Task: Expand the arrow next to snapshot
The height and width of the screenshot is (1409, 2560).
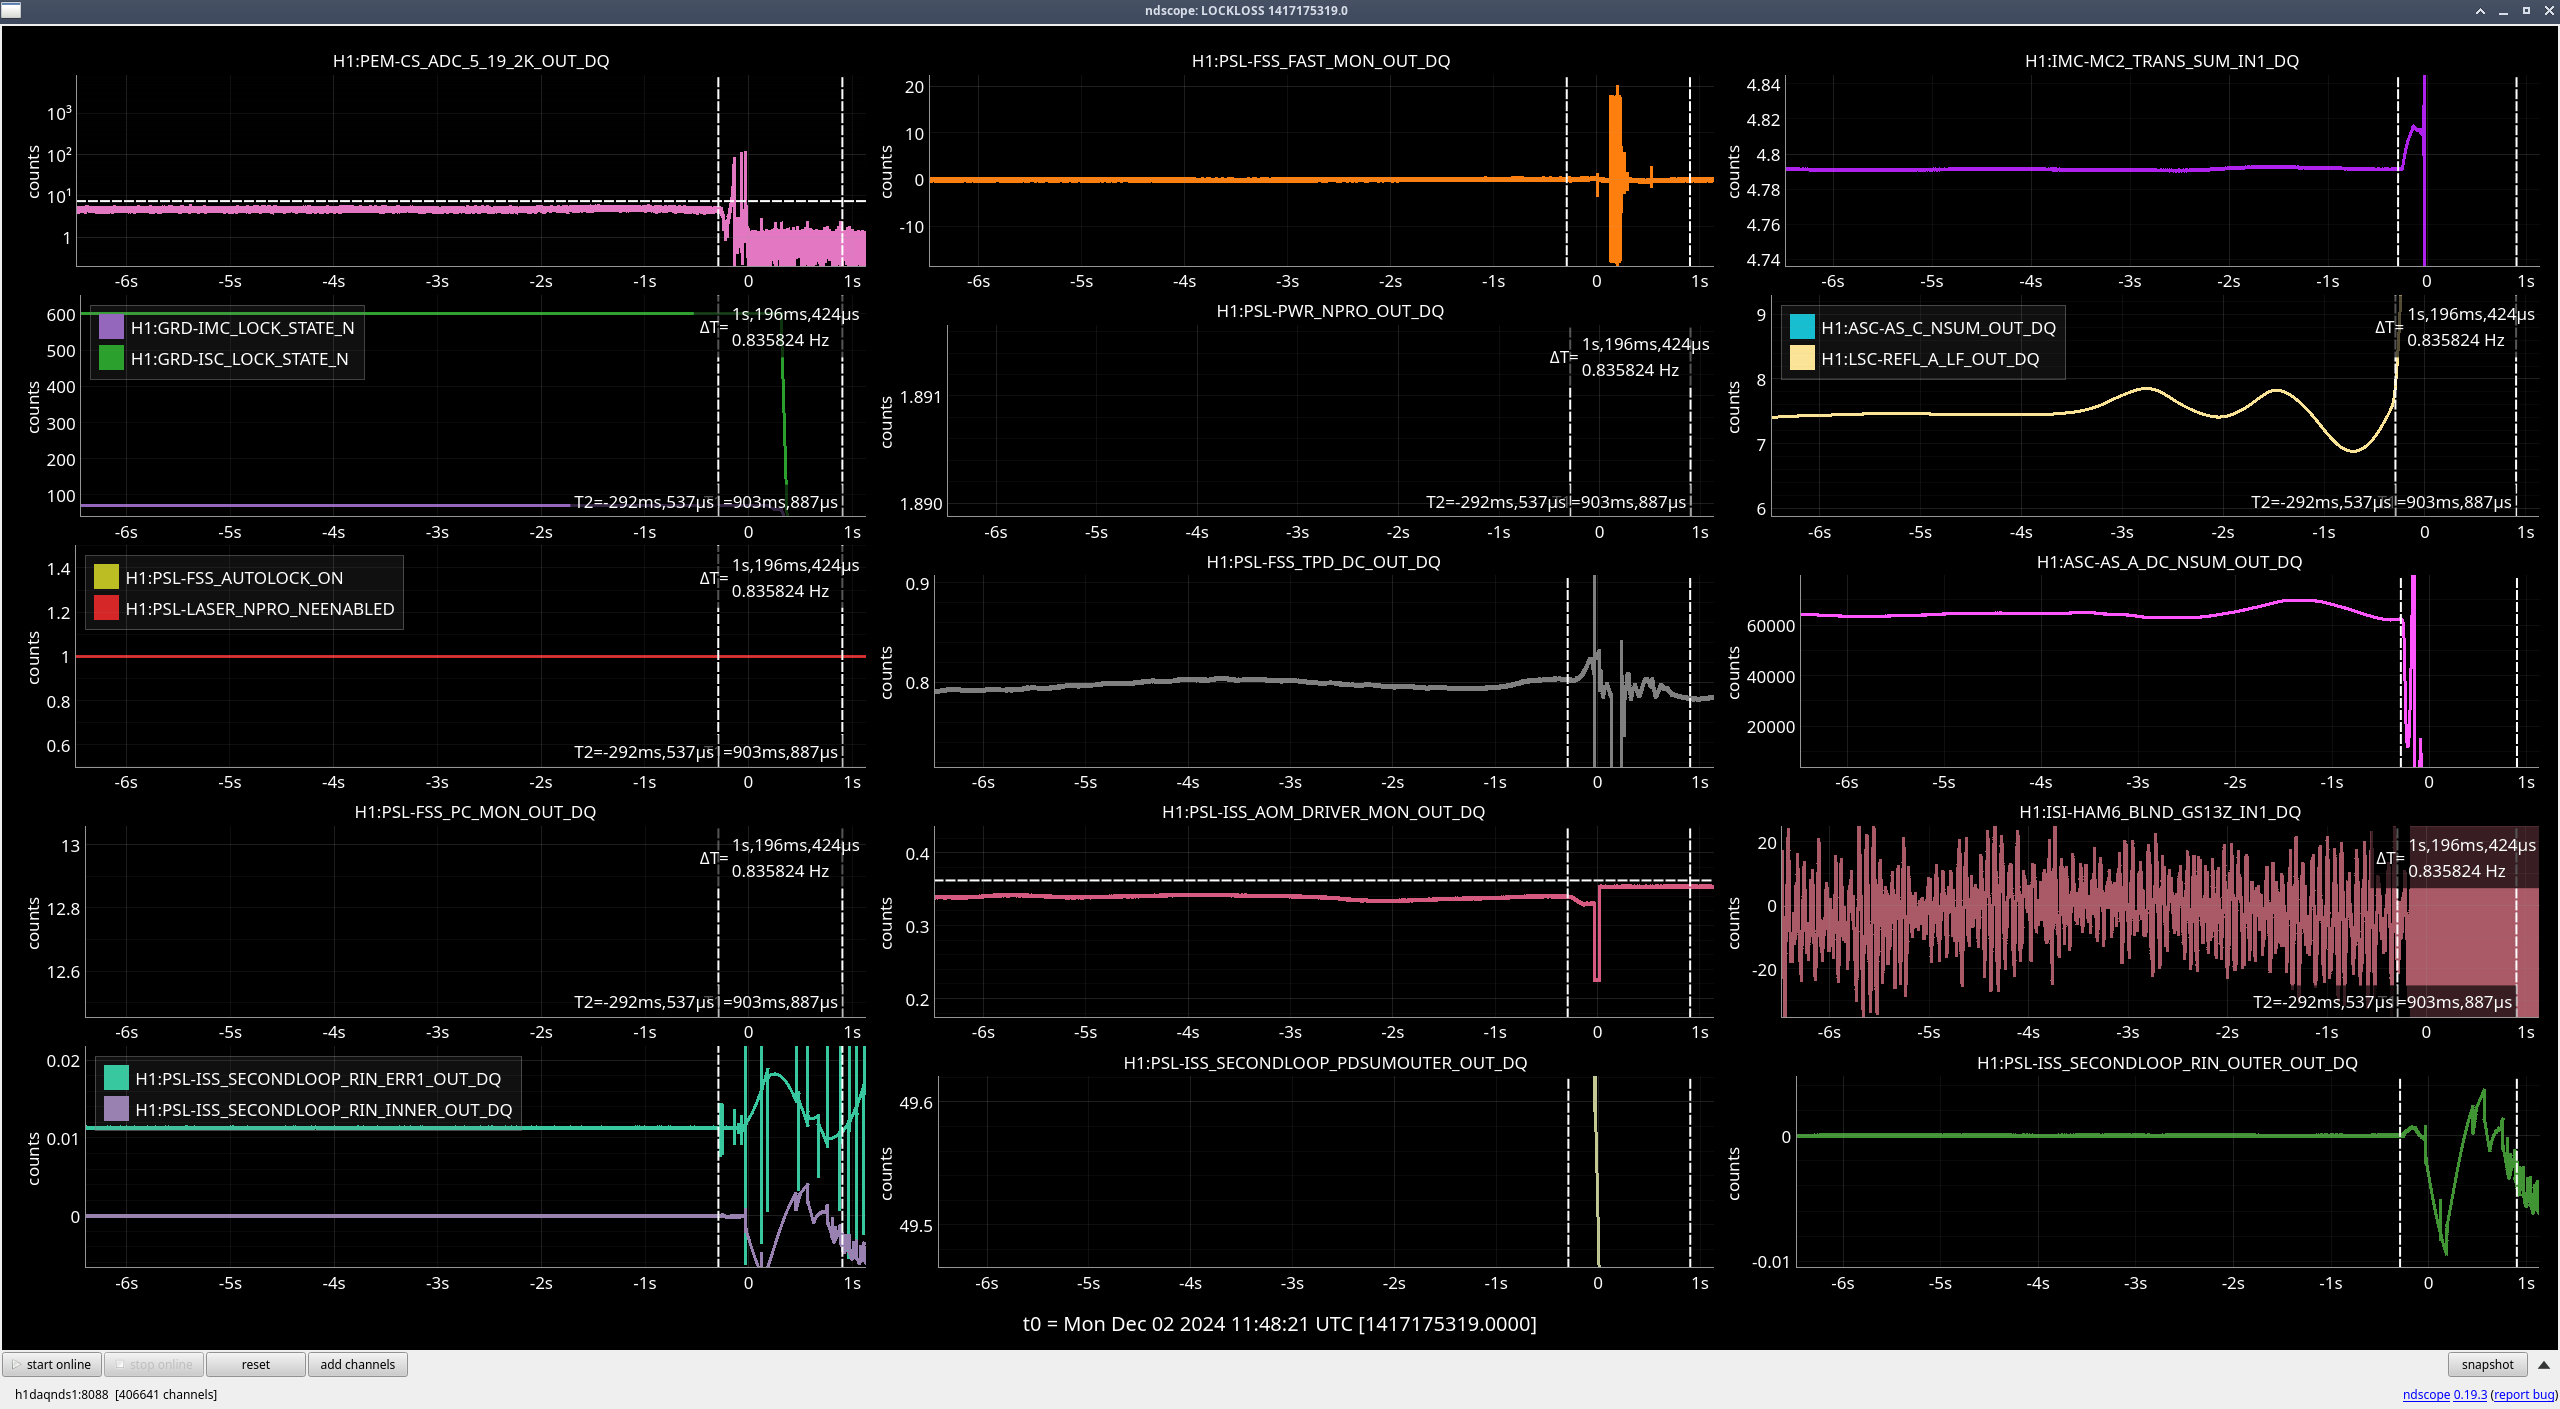Action: pos(2543,1364)
